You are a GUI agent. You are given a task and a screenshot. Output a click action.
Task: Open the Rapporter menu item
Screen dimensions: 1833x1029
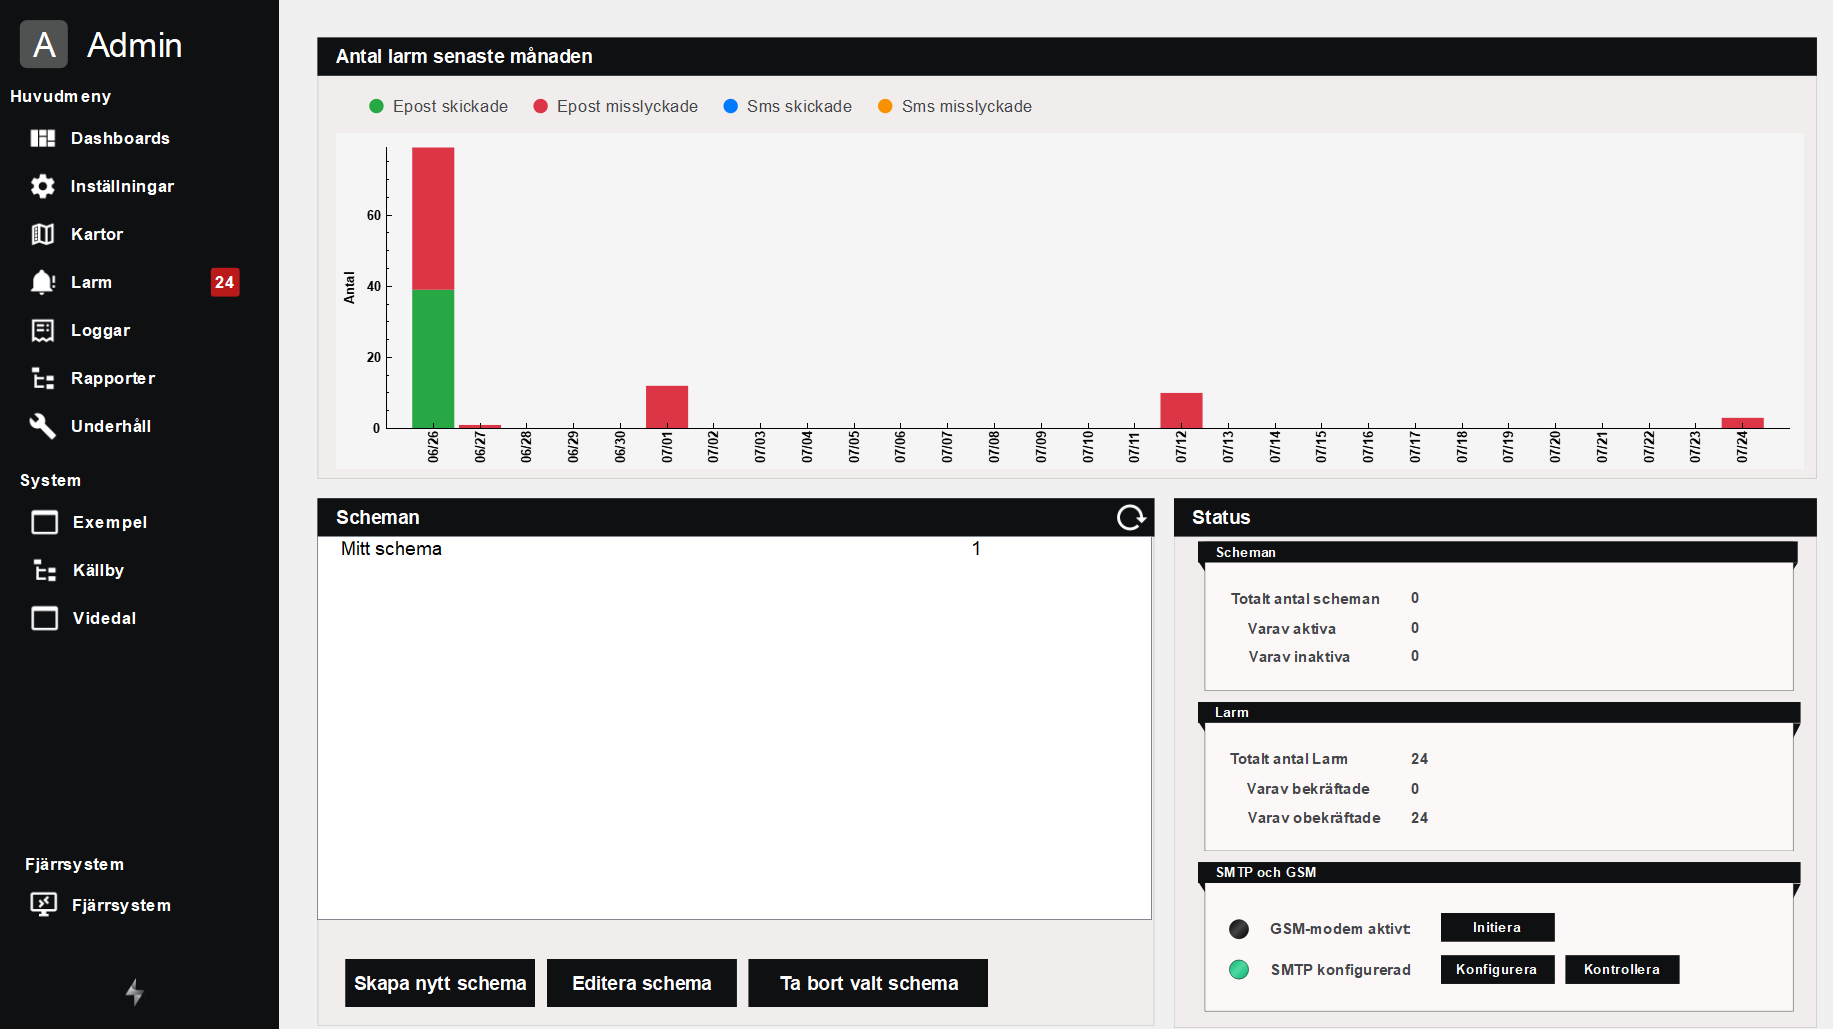point(112,378)
